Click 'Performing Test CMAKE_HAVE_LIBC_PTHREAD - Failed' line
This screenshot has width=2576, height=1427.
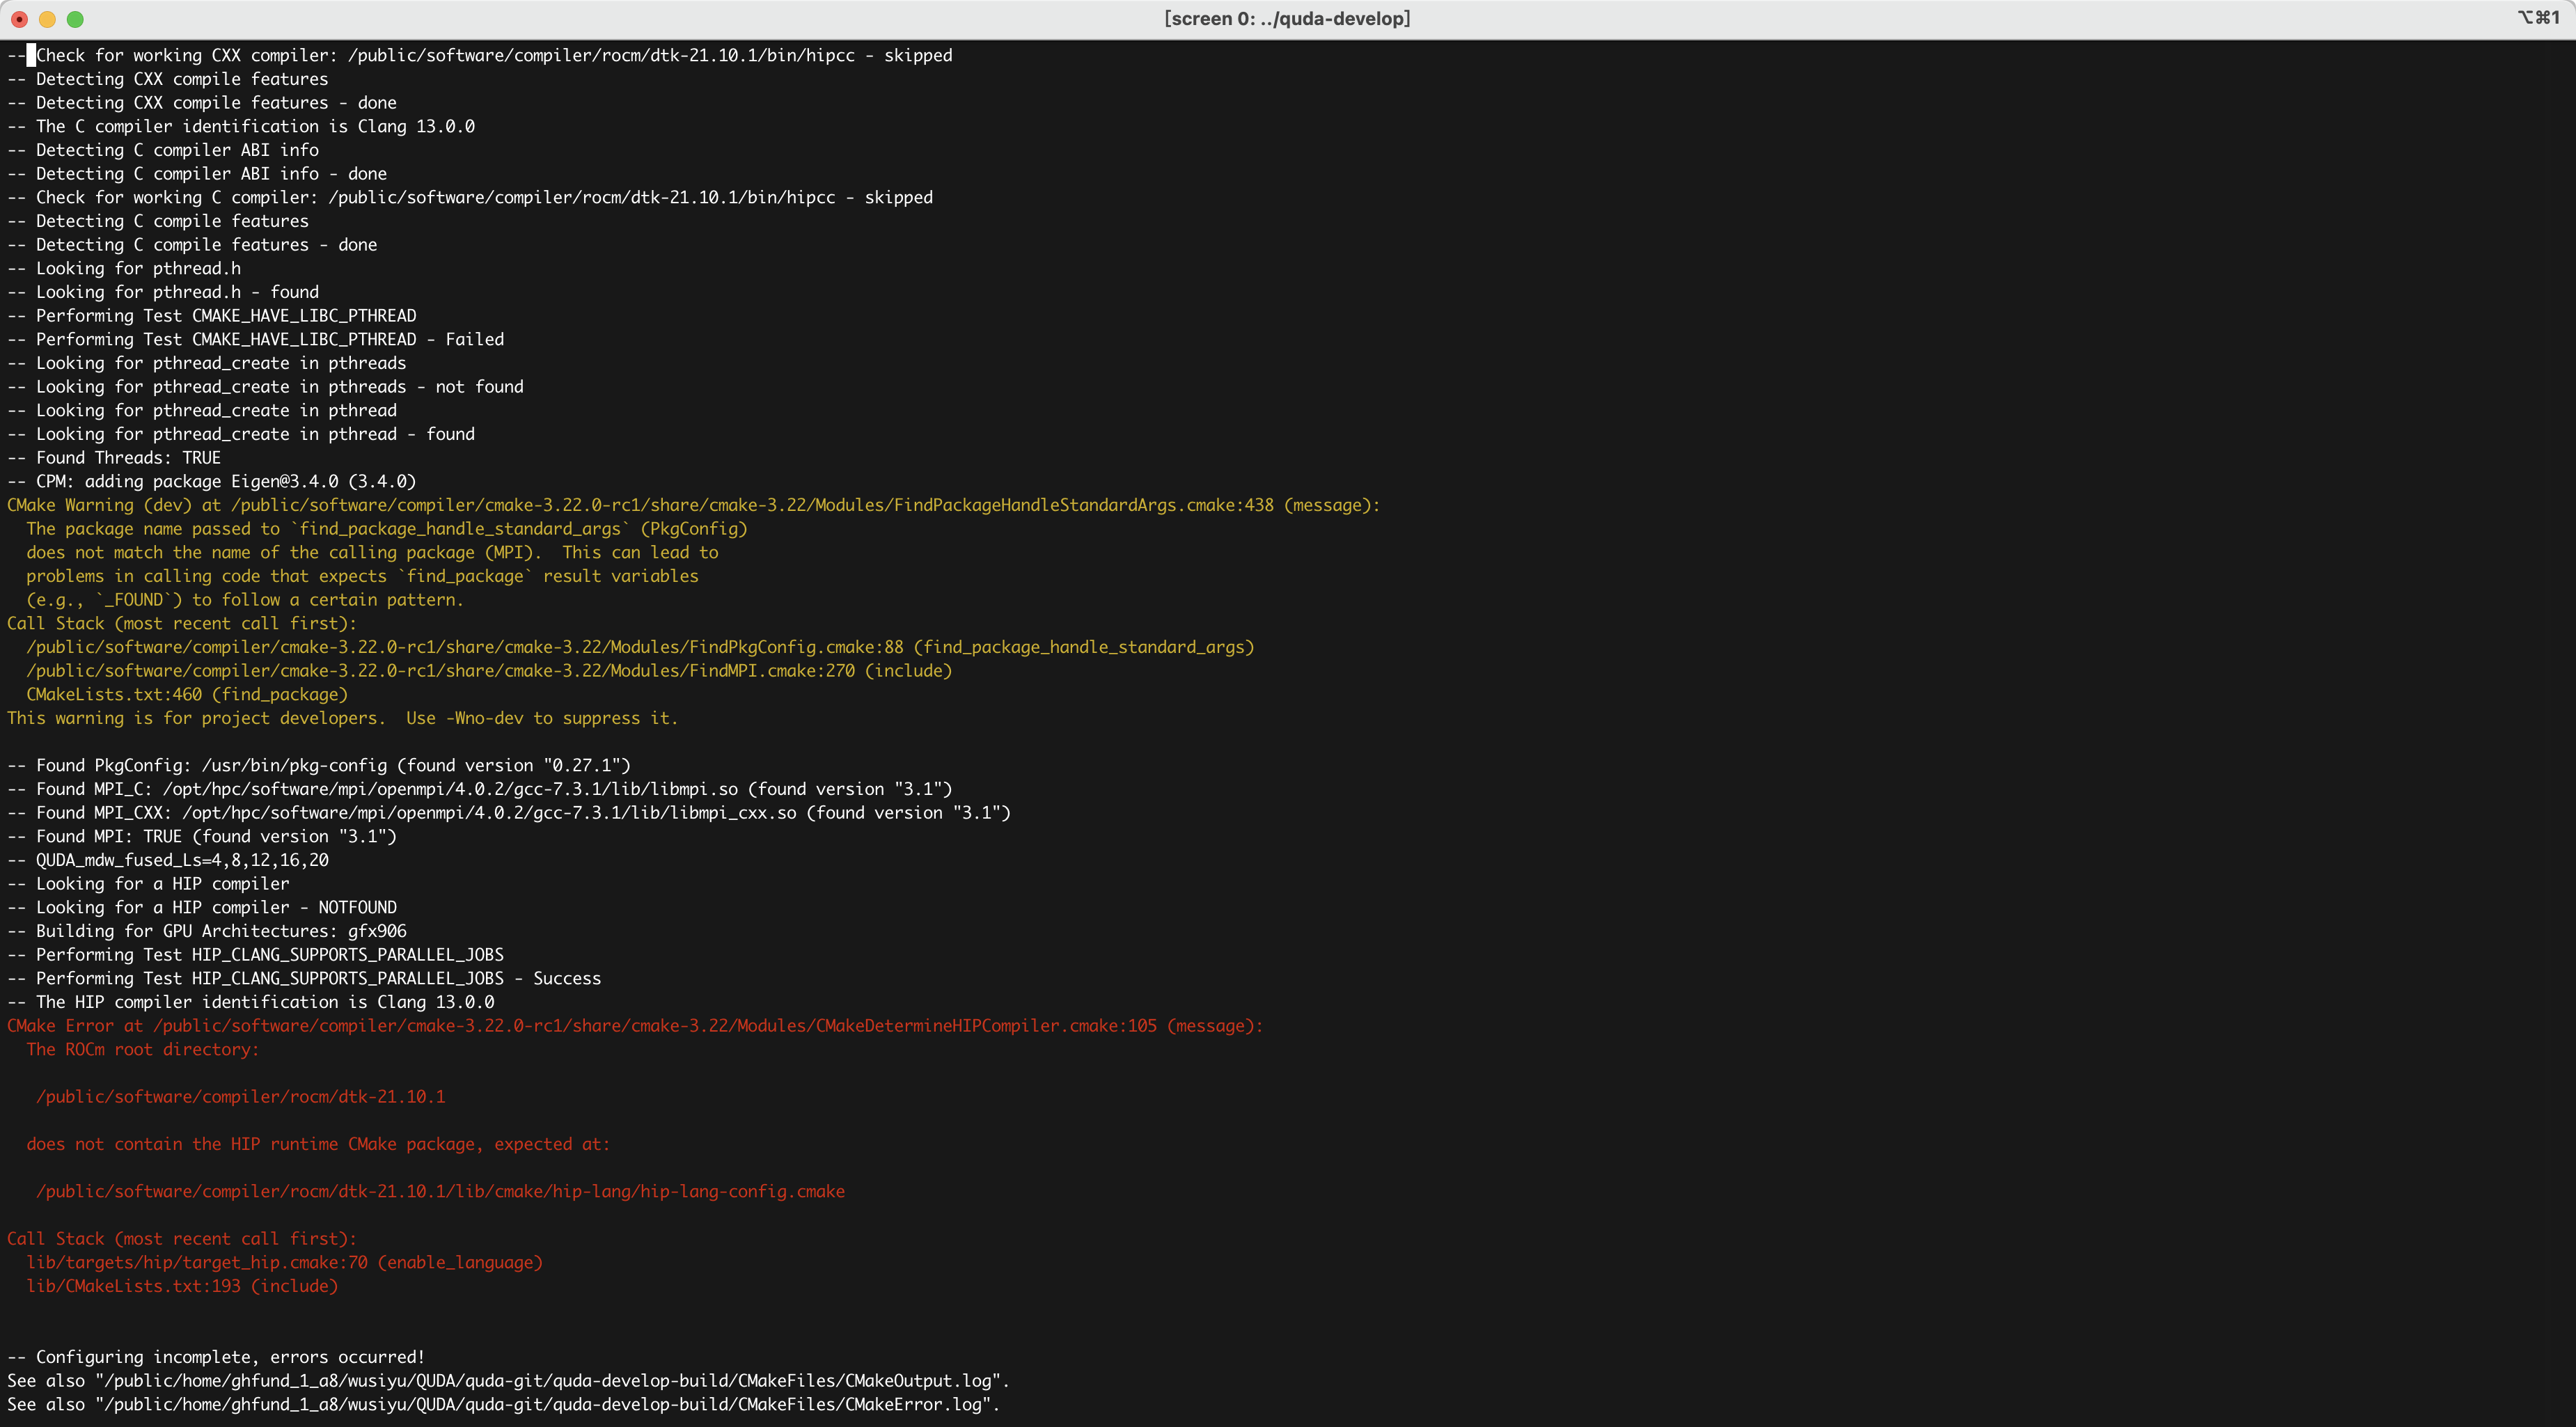(256, 339)
